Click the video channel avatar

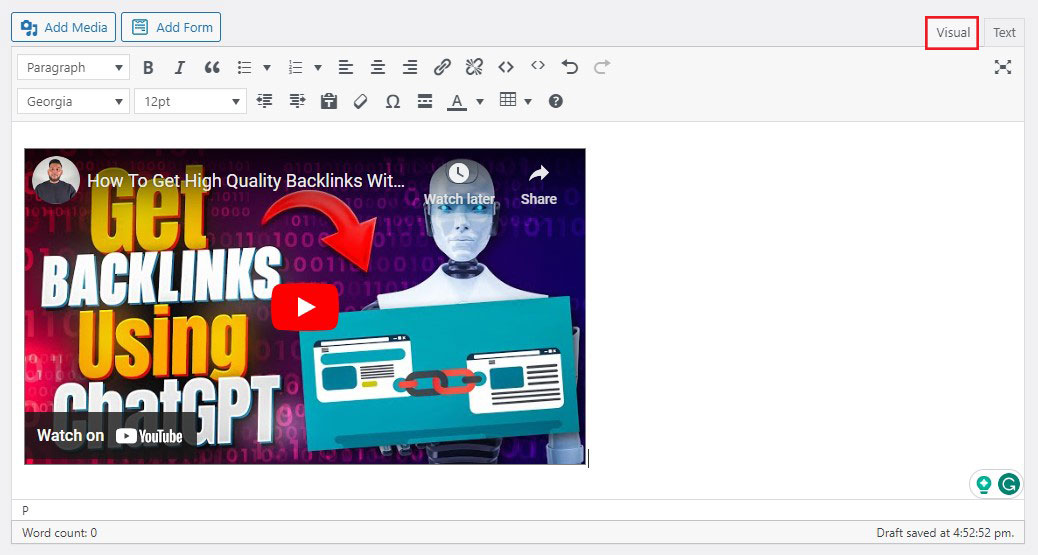[56, 179]
